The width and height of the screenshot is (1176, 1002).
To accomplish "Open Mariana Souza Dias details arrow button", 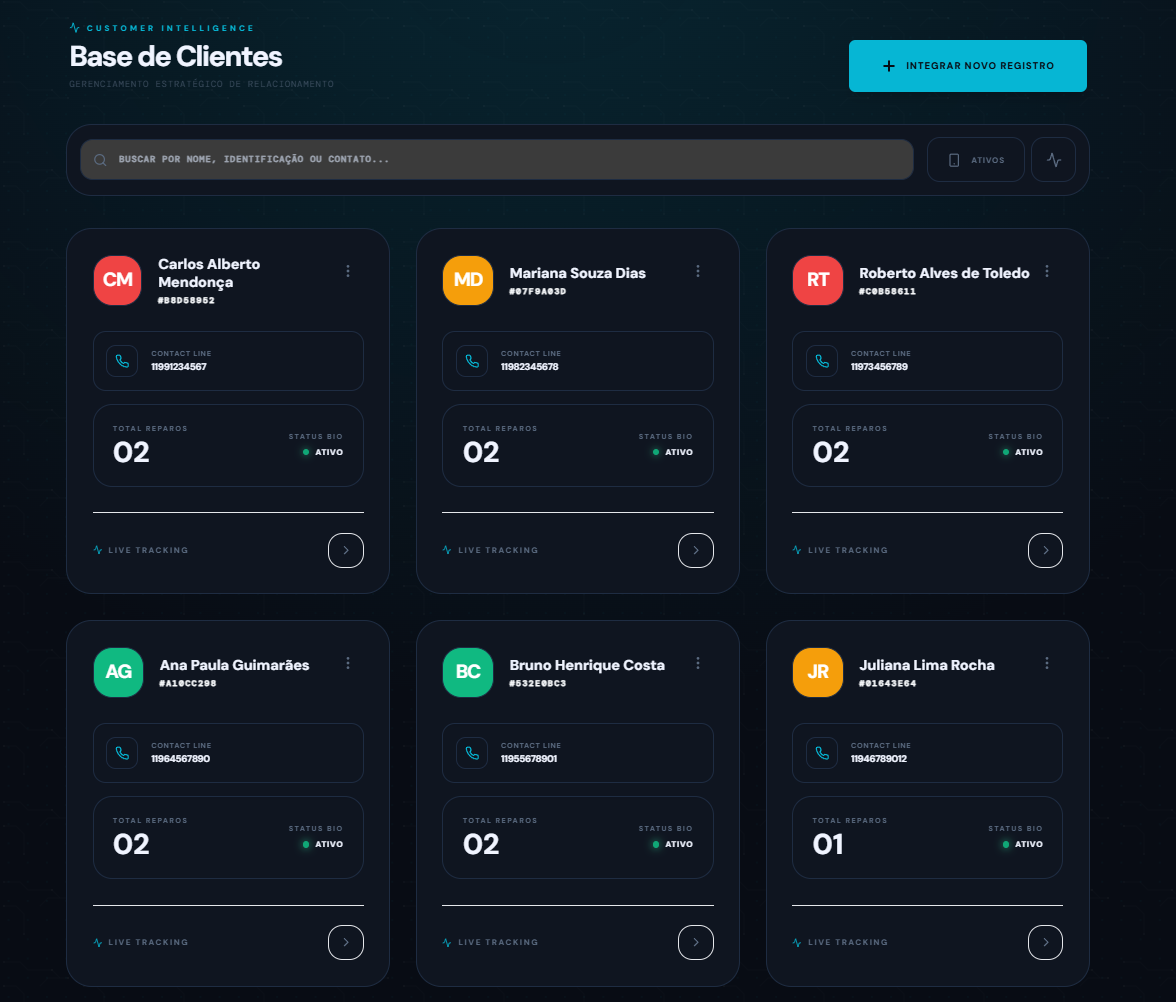I will coord(696,550).
